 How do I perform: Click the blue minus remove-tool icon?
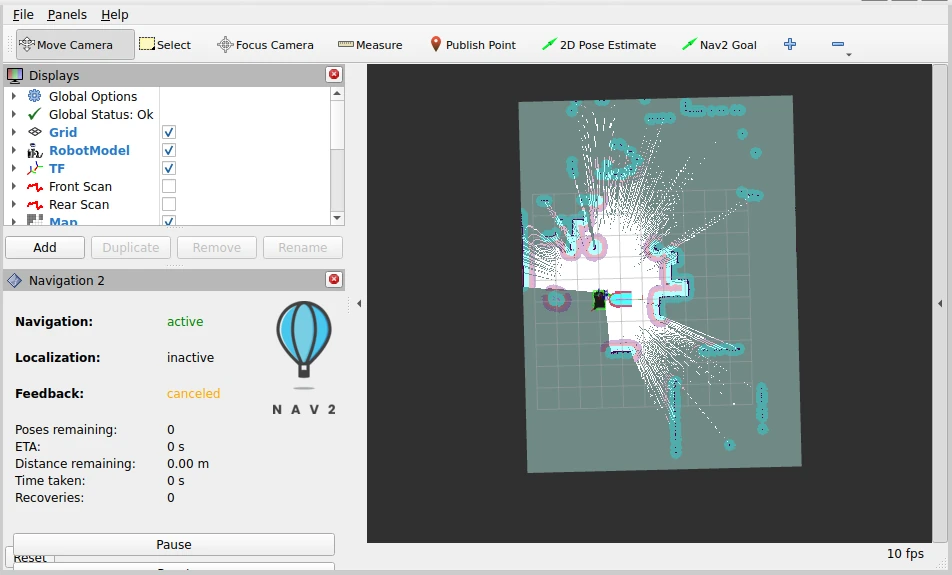coord(838,44)
